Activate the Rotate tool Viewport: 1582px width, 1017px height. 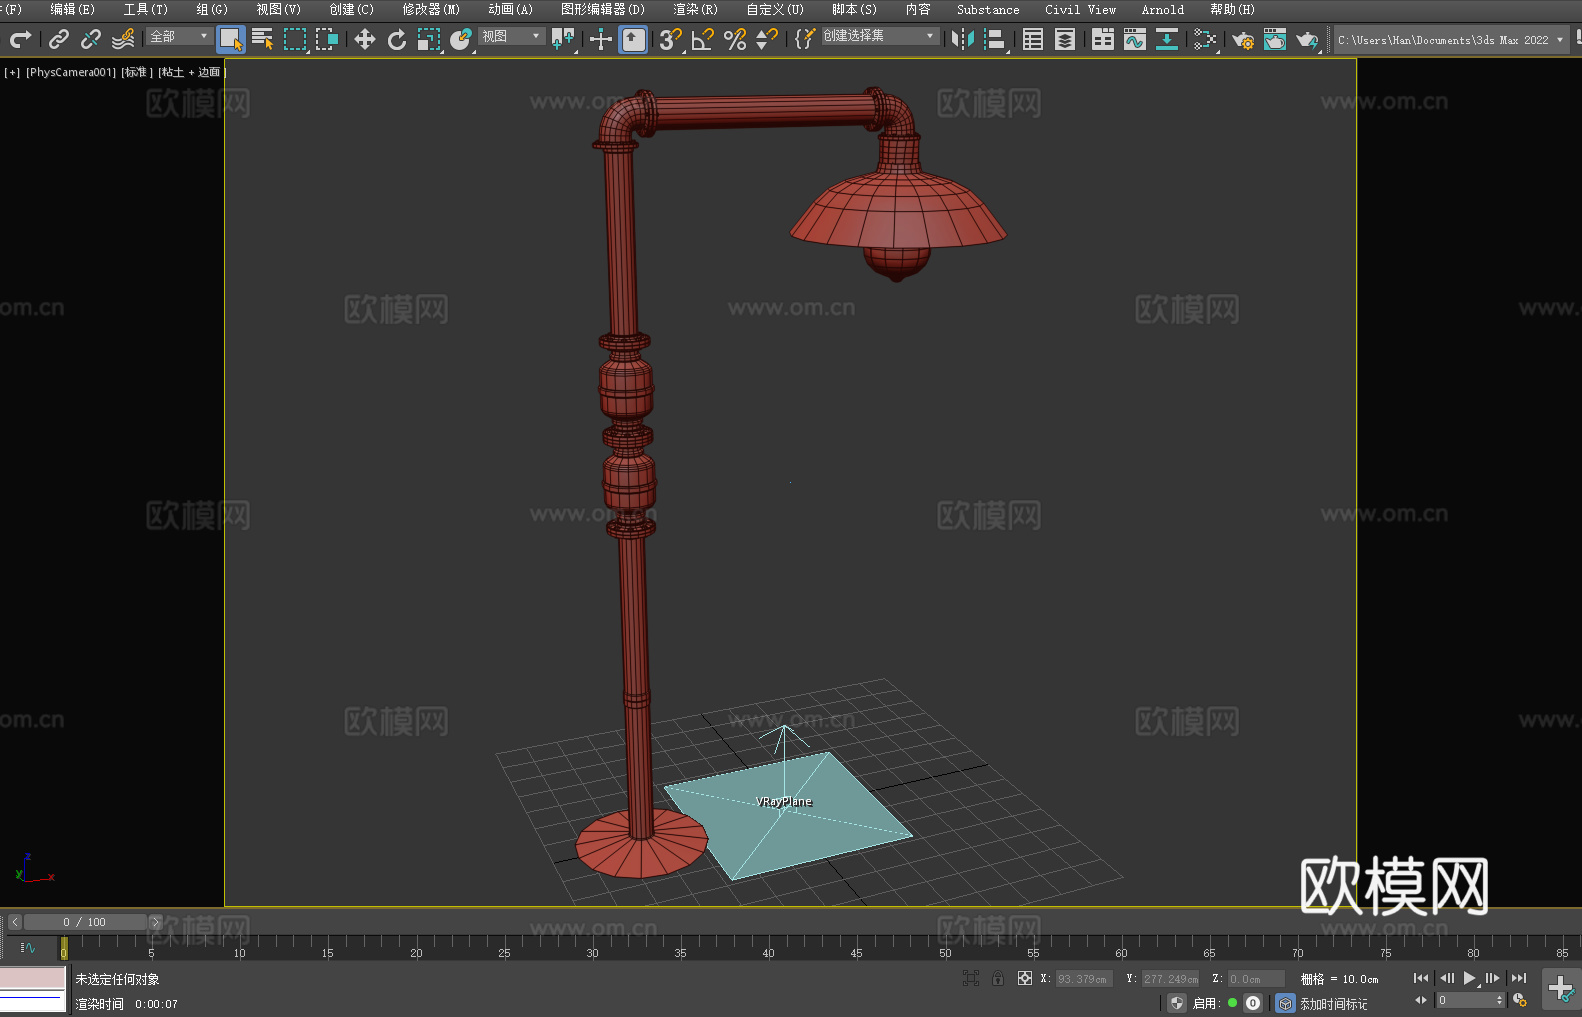point(397,40)
